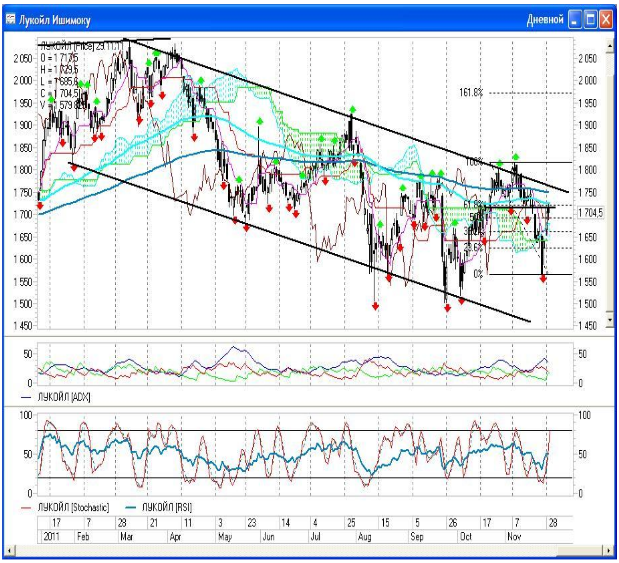Click the Дневной timeframe label in title bar
The image size is (619, 563).
point(545,19)
